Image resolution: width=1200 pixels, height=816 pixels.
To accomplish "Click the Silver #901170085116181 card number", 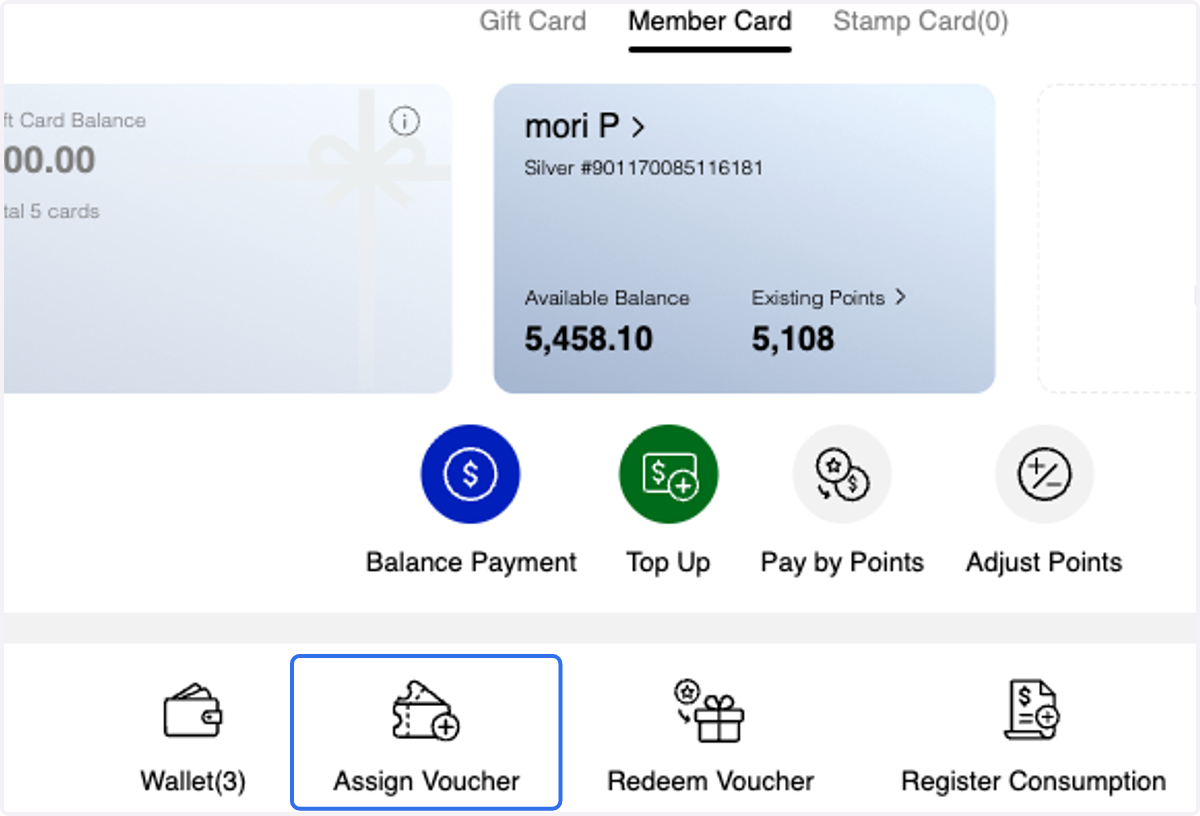I will point(643,168).
